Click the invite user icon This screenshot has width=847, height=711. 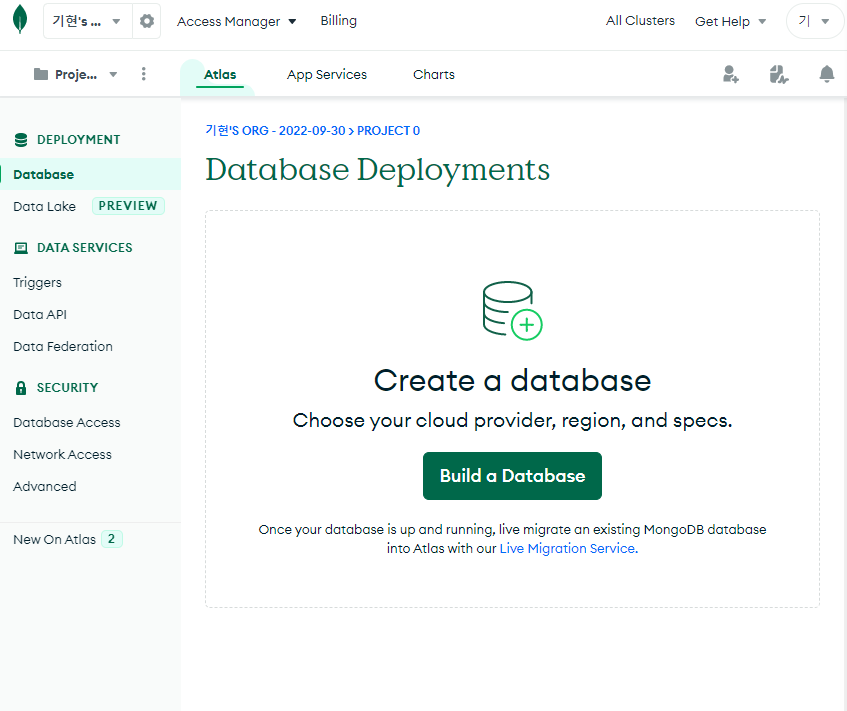[x=730, y=74]
